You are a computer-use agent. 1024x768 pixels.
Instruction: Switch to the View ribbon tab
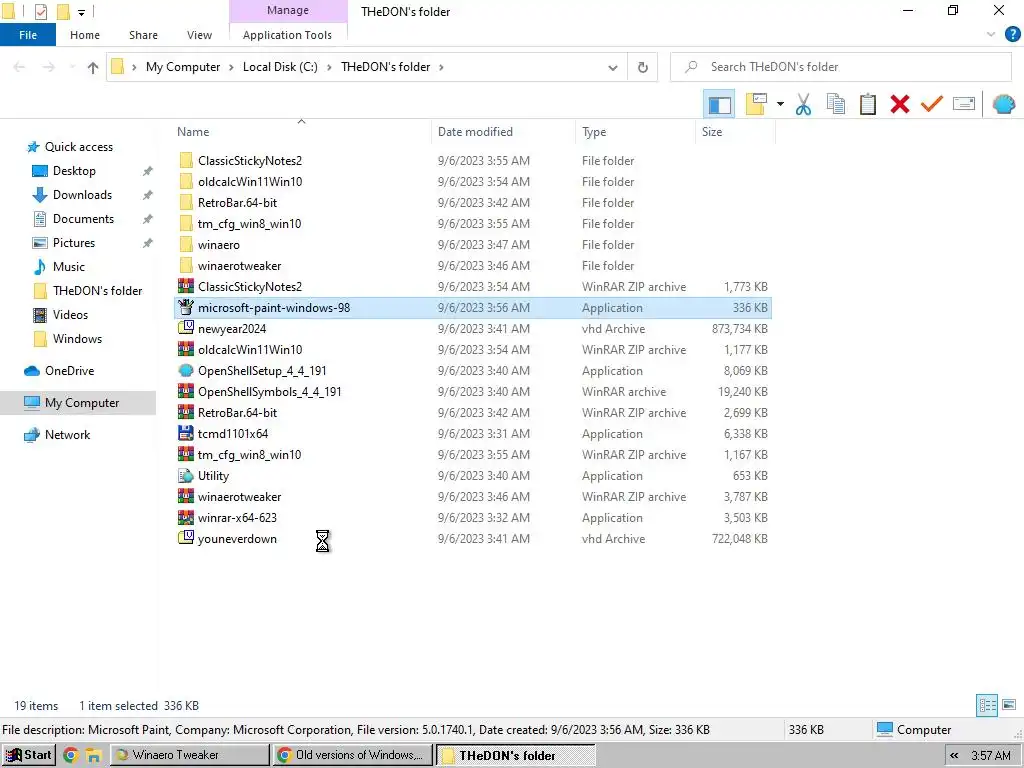coord(199,35)
